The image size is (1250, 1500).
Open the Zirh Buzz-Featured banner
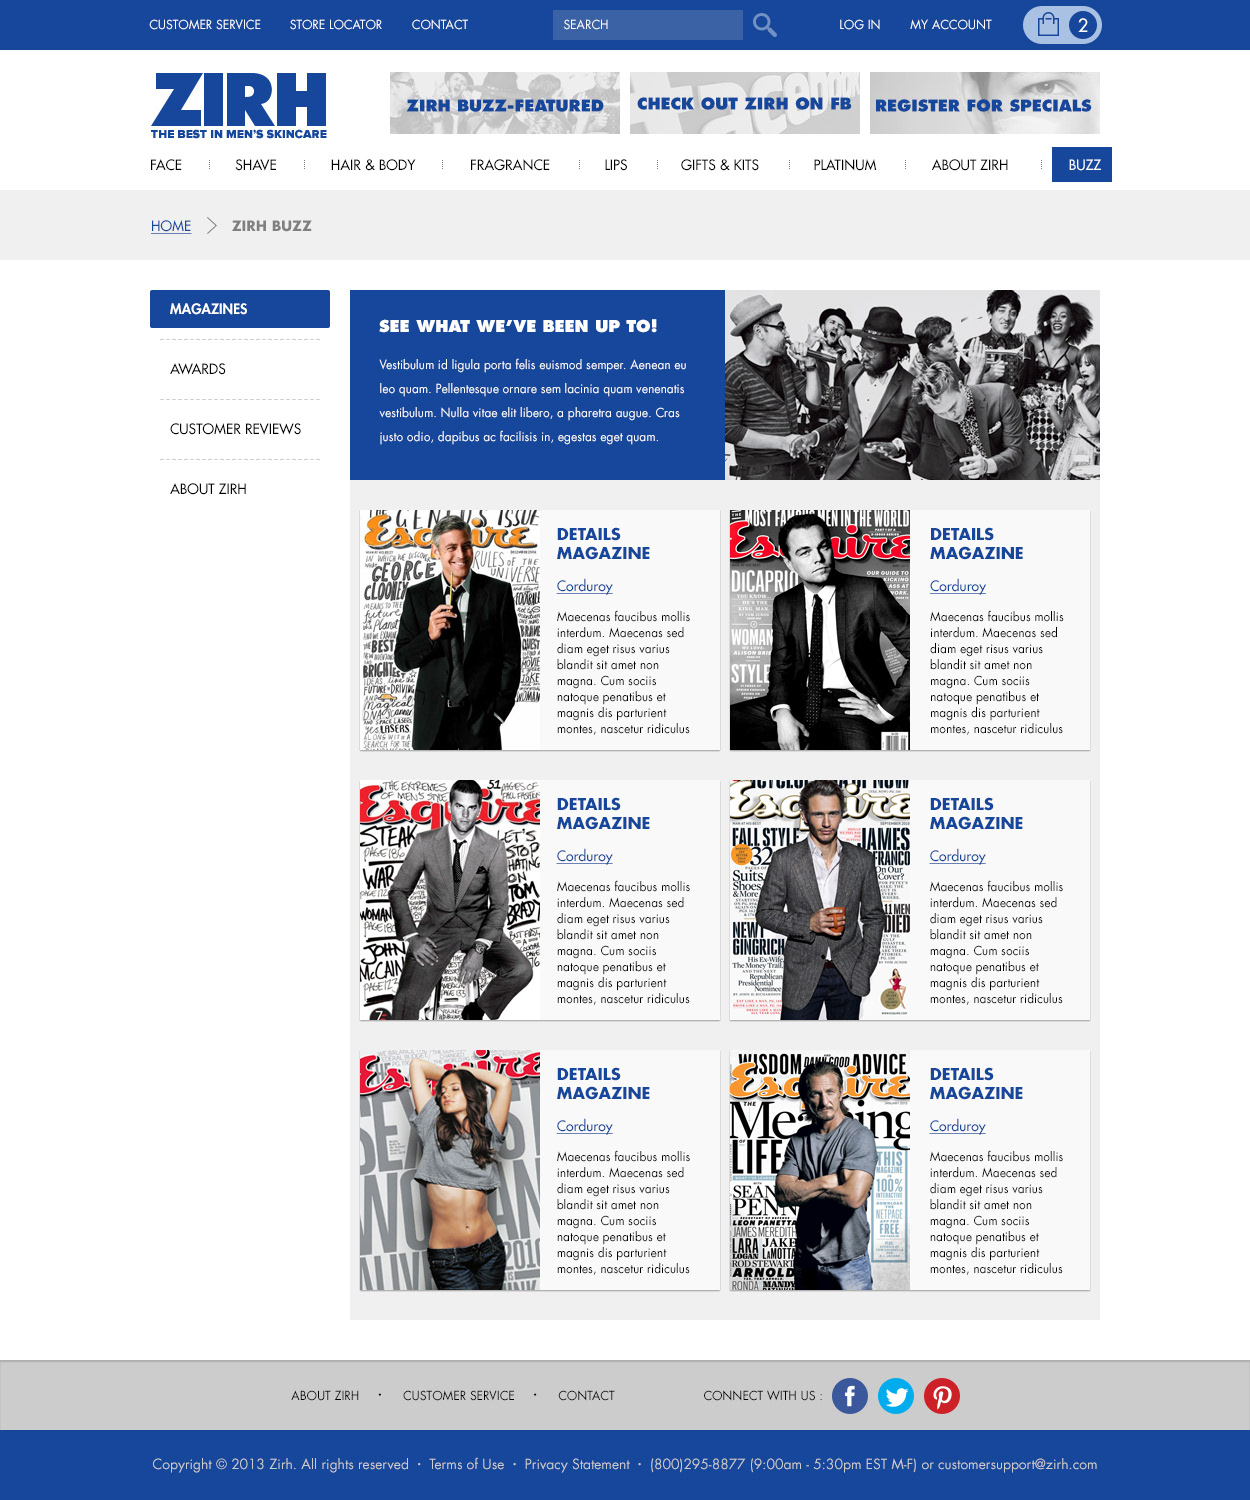[x=505, y=103]
